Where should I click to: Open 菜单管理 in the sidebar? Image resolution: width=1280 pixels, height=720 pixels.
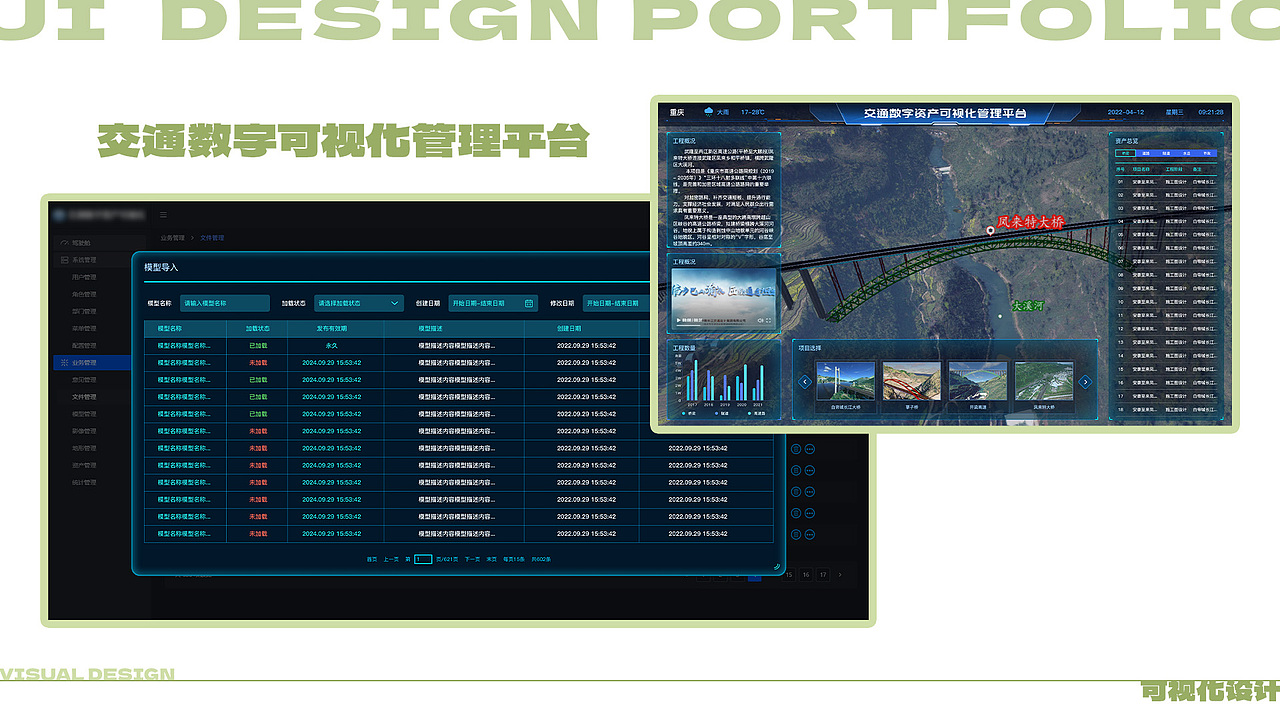coord(84,328)
